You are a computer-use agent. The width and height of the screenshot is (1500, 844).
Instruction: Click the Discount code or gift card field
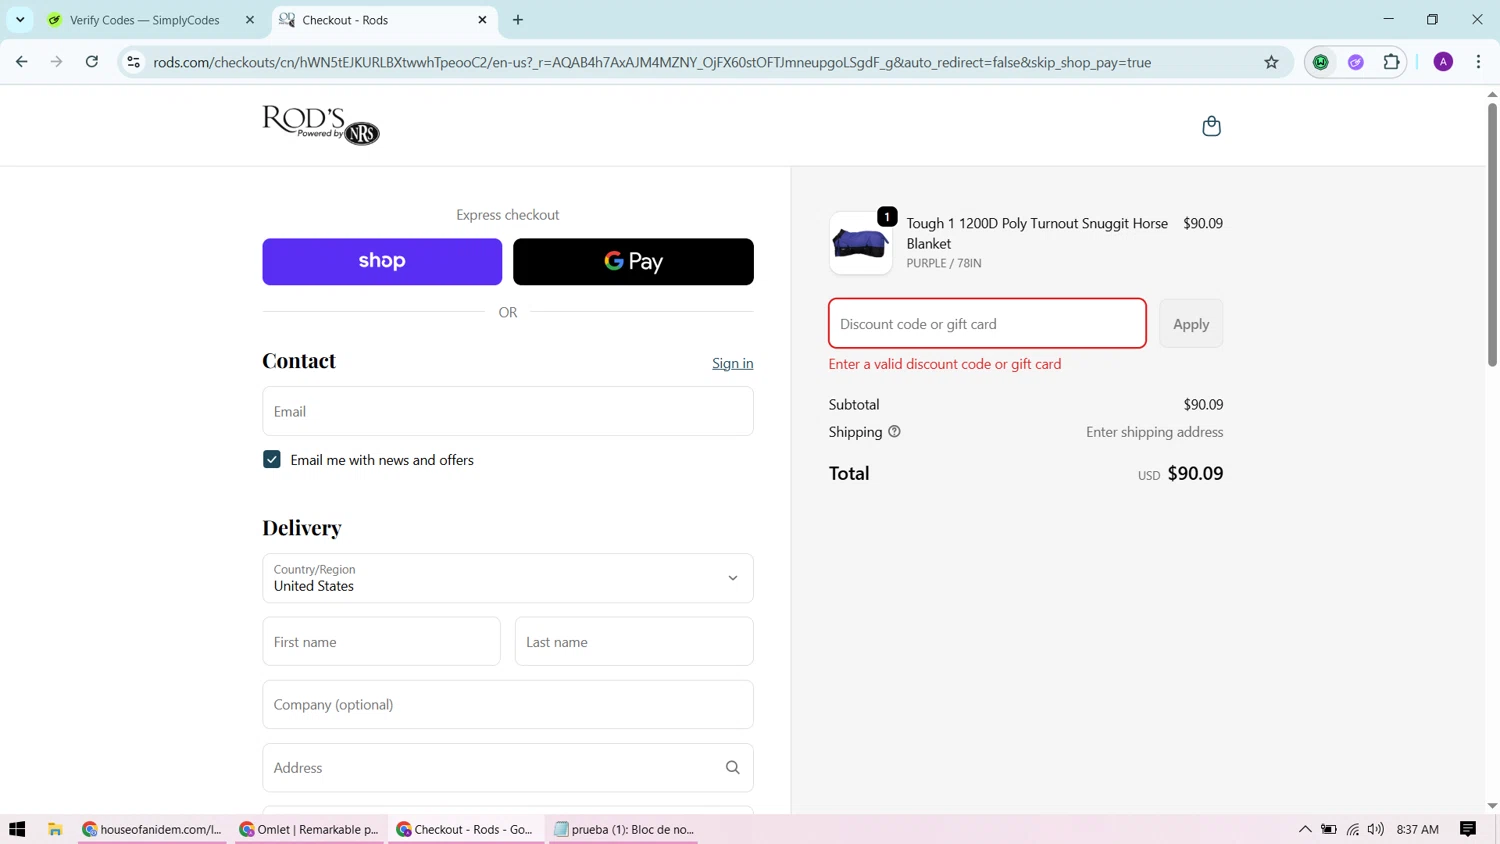[987, 323]
